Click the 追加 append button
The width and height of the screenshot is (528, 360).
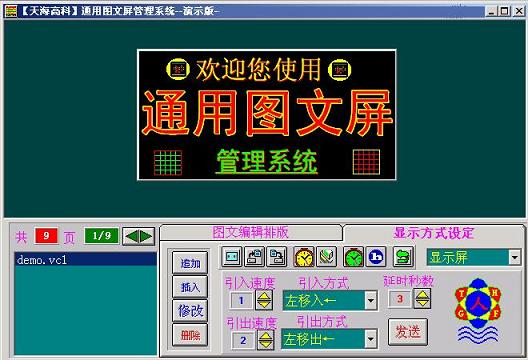pyautogui.click(x=190, y=263)
